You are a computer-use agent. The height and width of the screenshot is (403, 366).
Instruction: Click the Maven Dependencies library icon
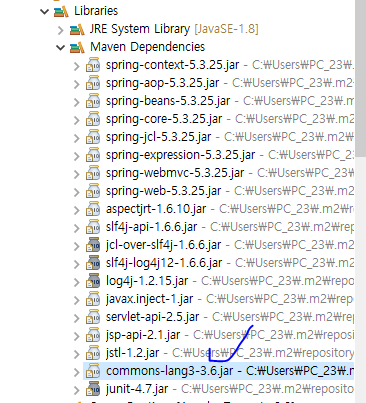77,47
